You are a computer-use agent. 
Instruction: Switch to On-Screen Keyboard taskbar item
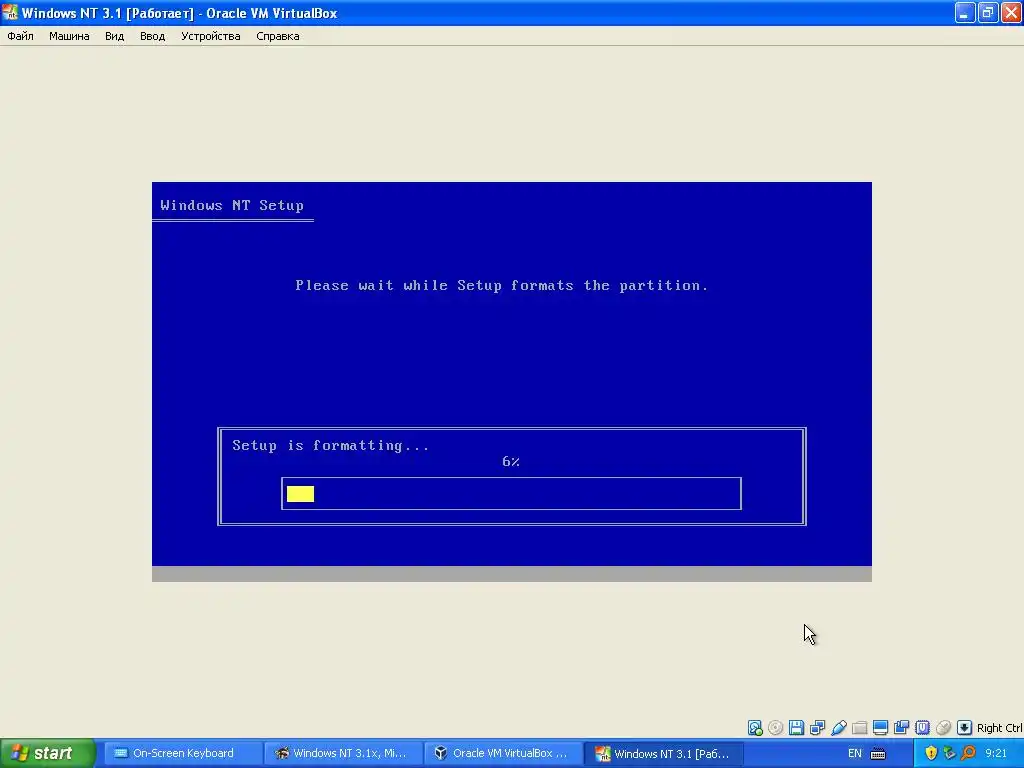click(183, 753)
